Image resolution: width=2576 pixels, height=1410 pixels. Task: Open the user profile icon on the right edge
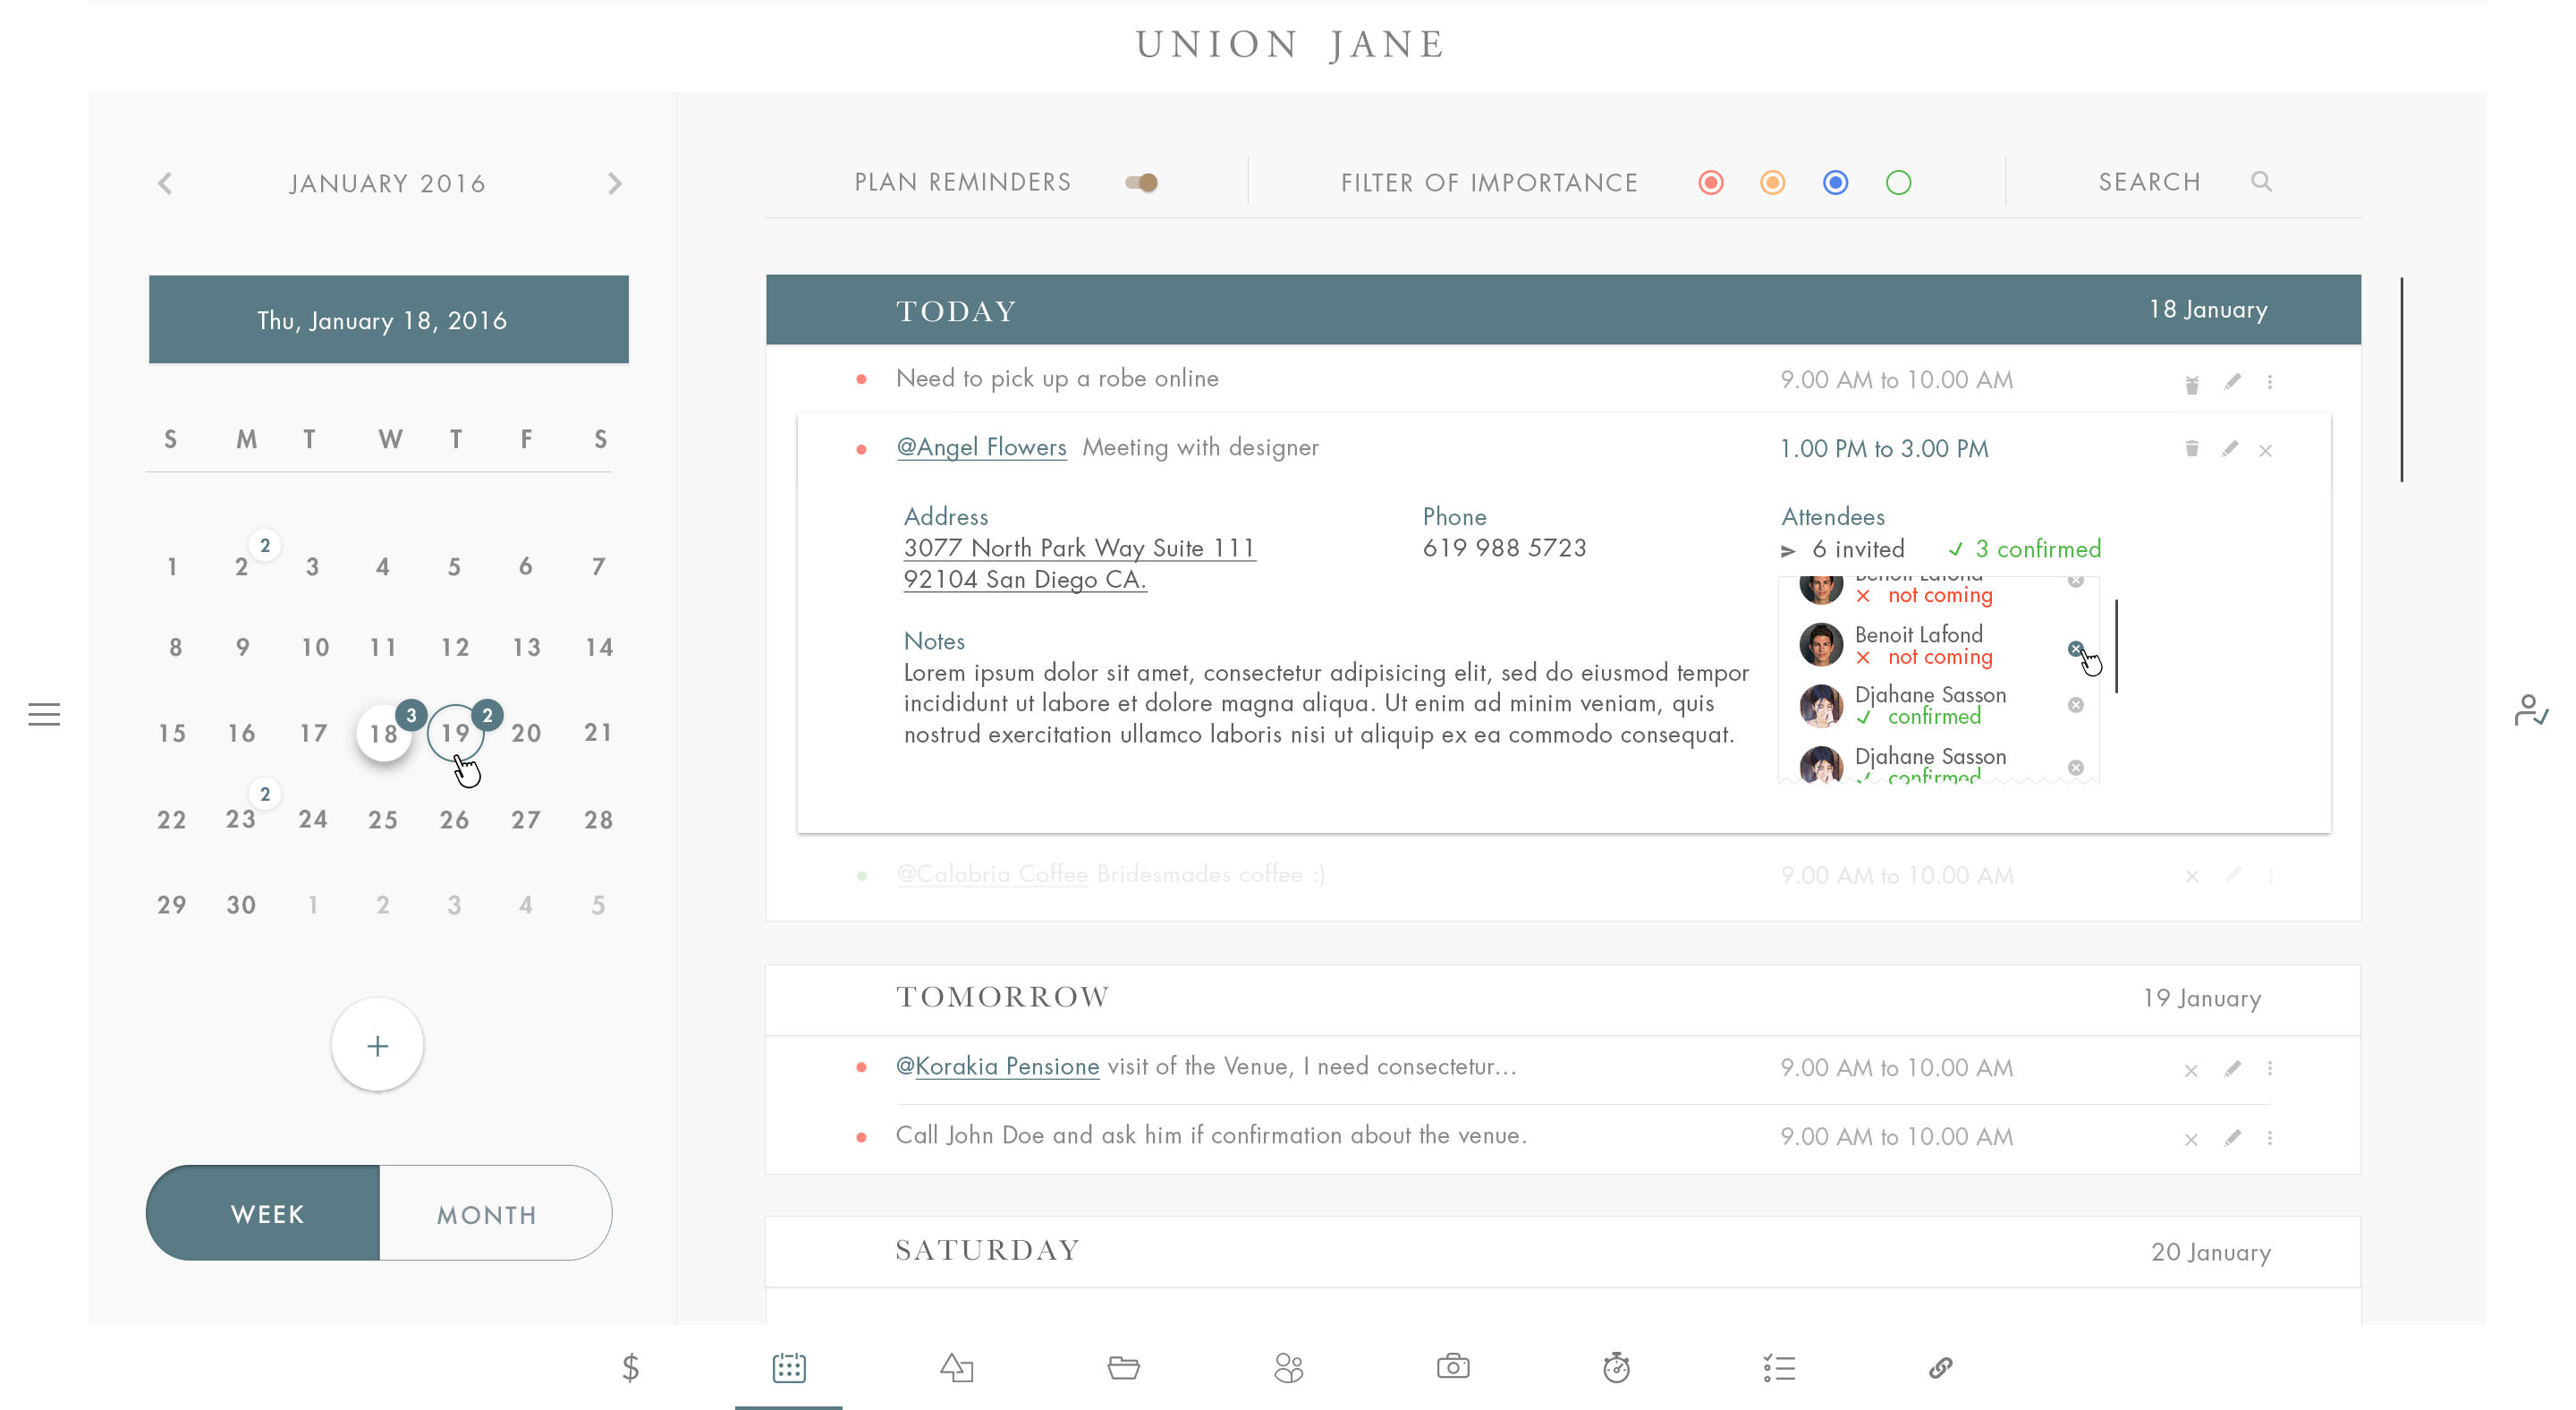coord(2531,711)
